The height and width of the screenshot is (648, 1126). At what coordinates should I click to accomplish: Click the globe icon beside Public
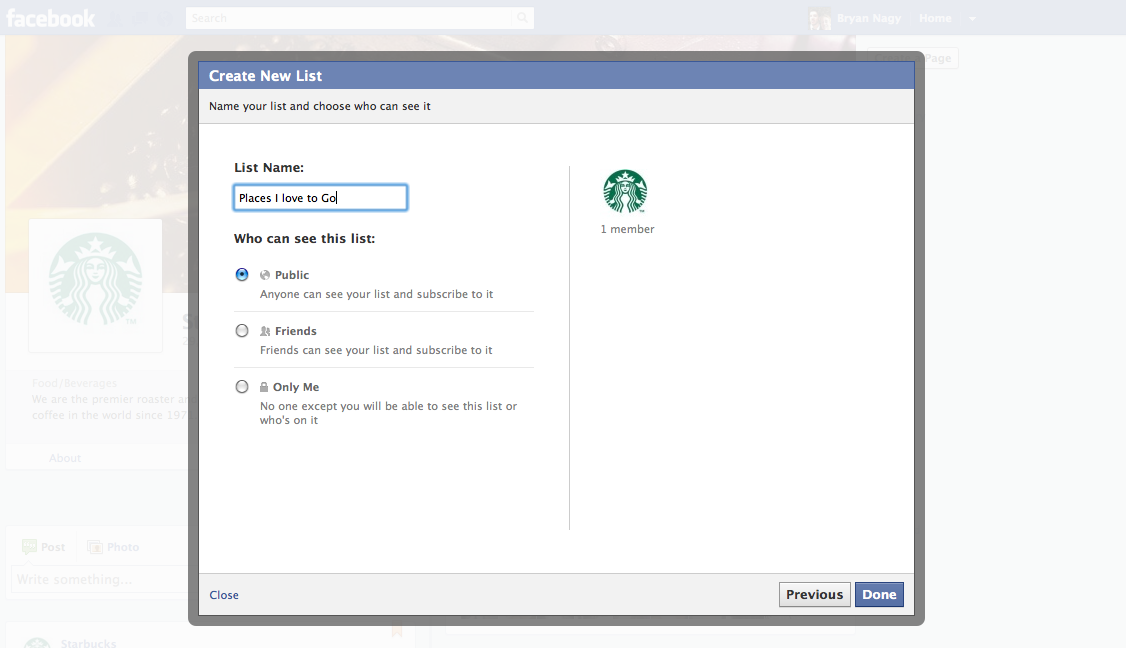(x=265, y=275)
